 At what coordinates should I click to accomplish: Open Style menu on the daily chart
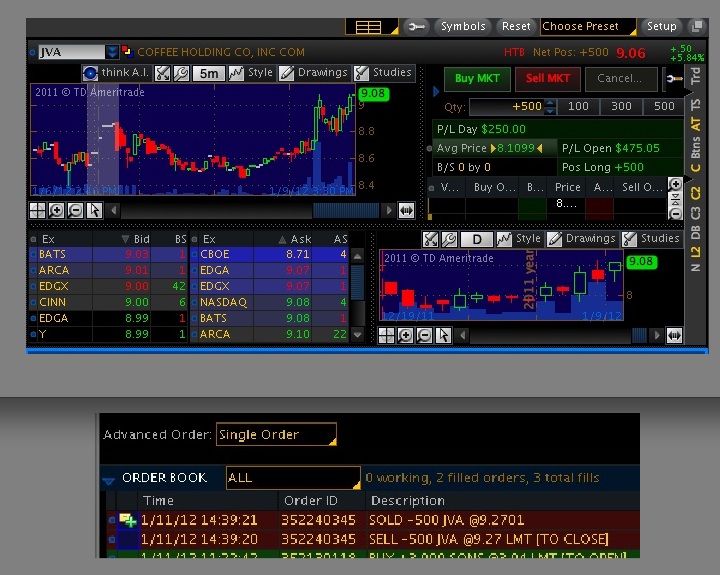tap(519, 238)
